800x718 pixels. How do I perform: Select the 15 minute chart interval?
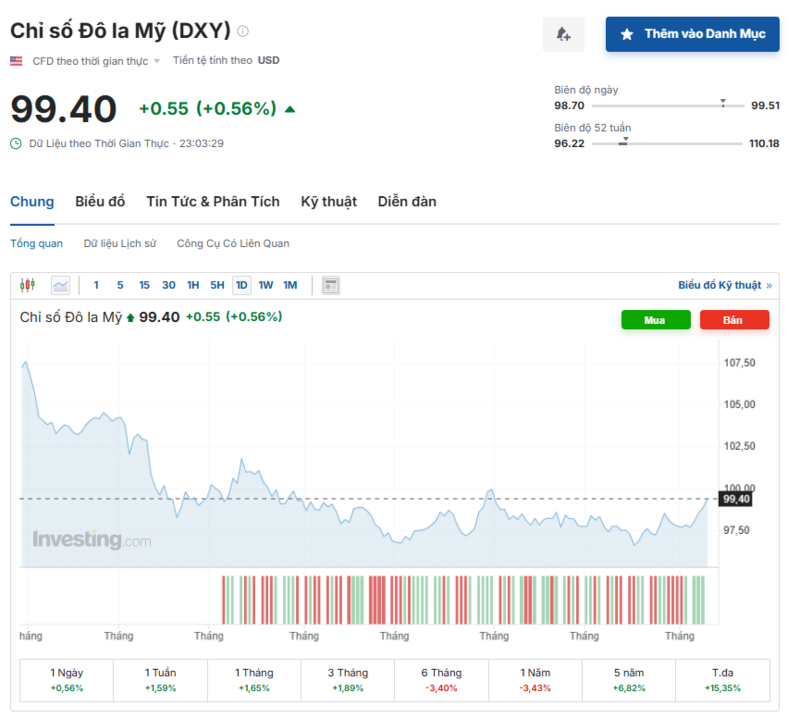[144, 286]
